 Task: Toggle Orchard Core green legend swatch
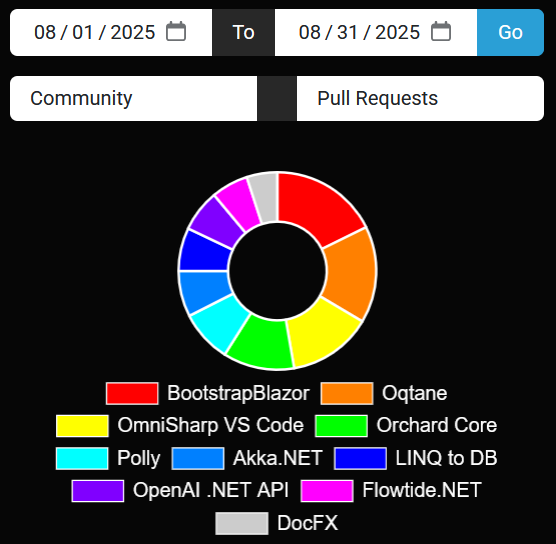point(341,426)
